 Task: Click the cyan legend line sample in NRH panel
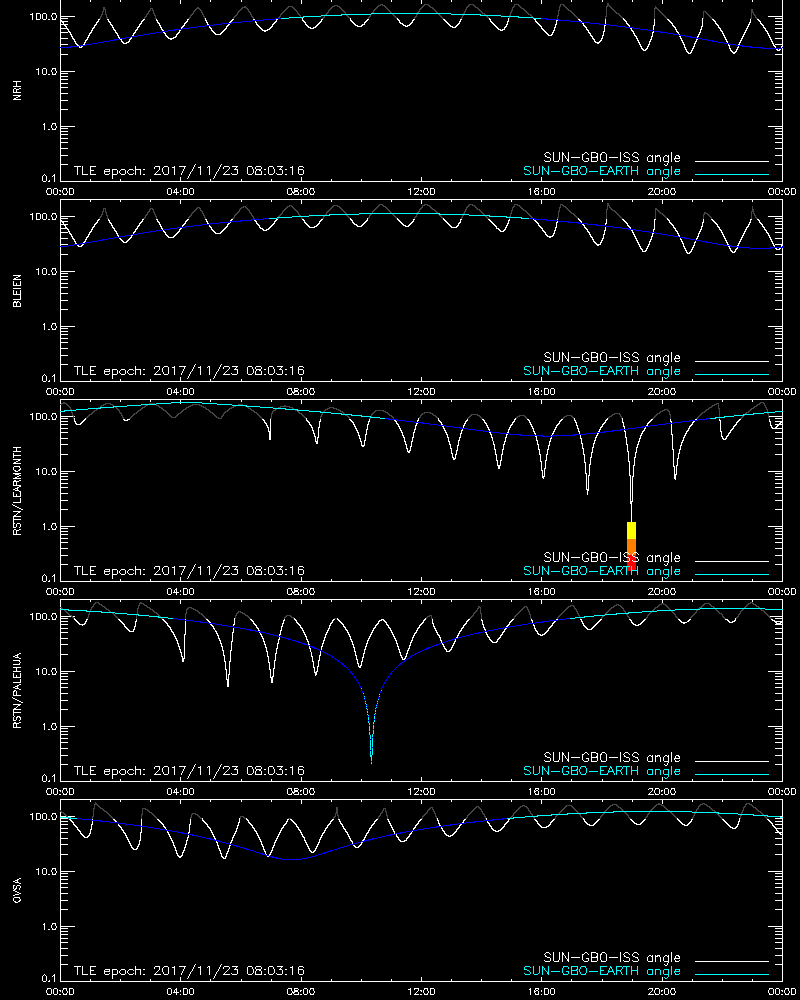pyautogui.click(x=732, y=174)
